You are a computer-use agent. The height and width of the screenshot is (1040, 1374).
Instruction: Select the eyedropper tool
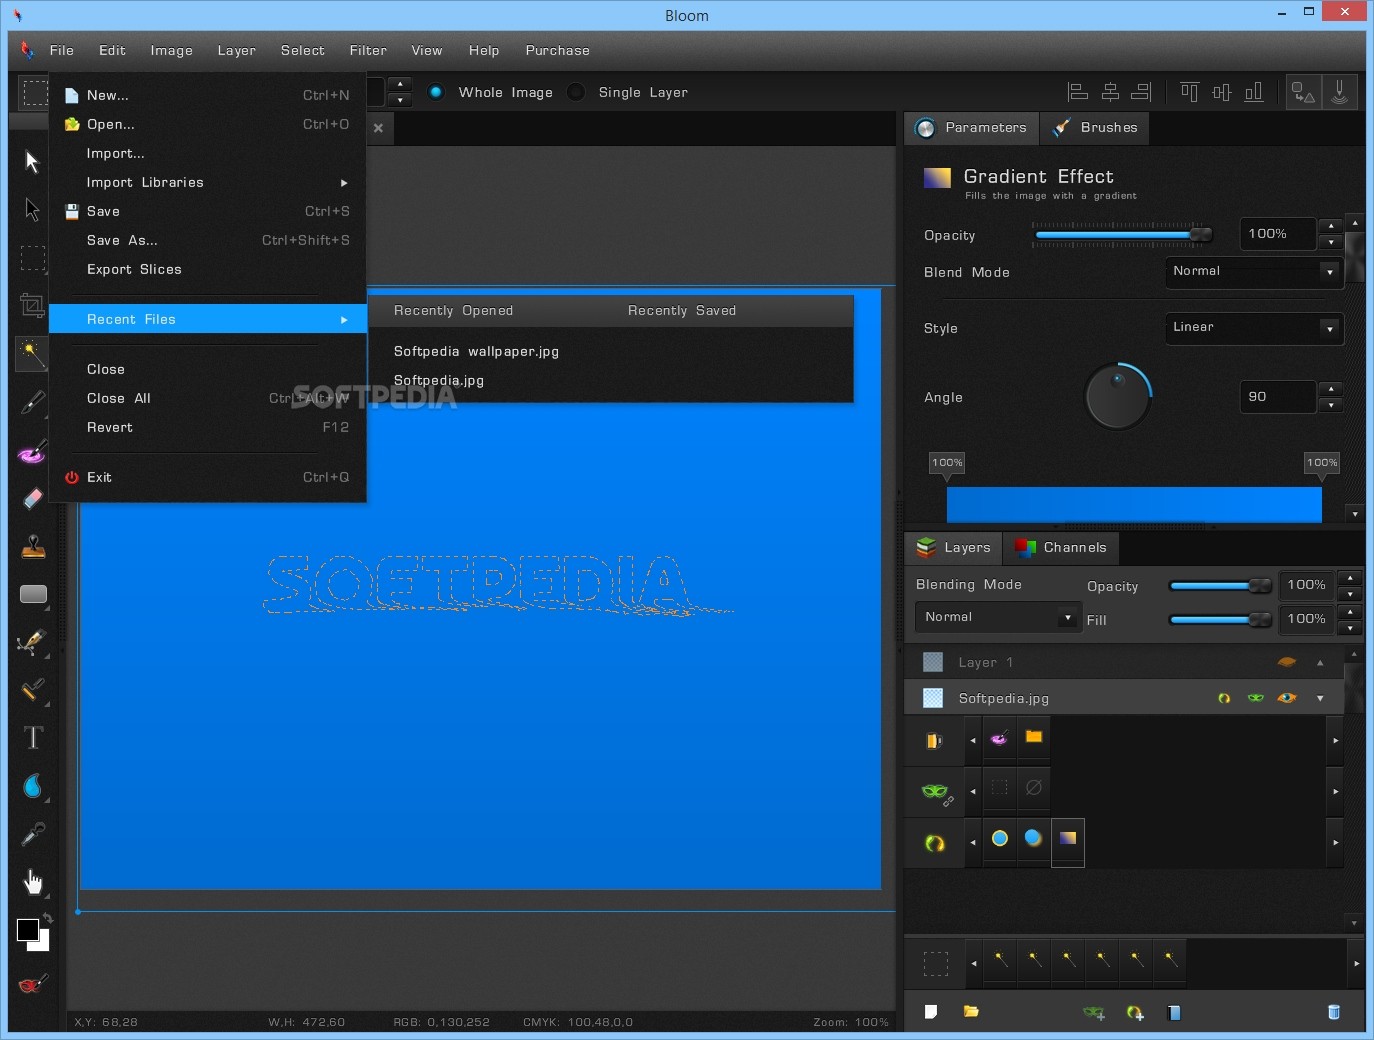(x=33, y=833)
